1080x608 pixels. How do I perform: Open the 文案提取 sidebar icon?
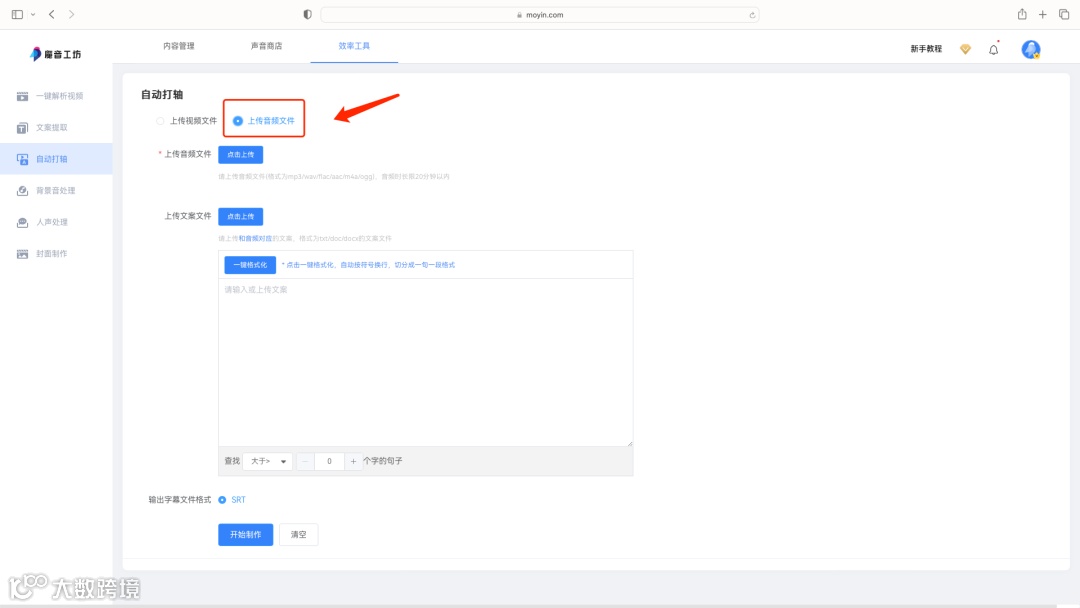pos(23,128)
